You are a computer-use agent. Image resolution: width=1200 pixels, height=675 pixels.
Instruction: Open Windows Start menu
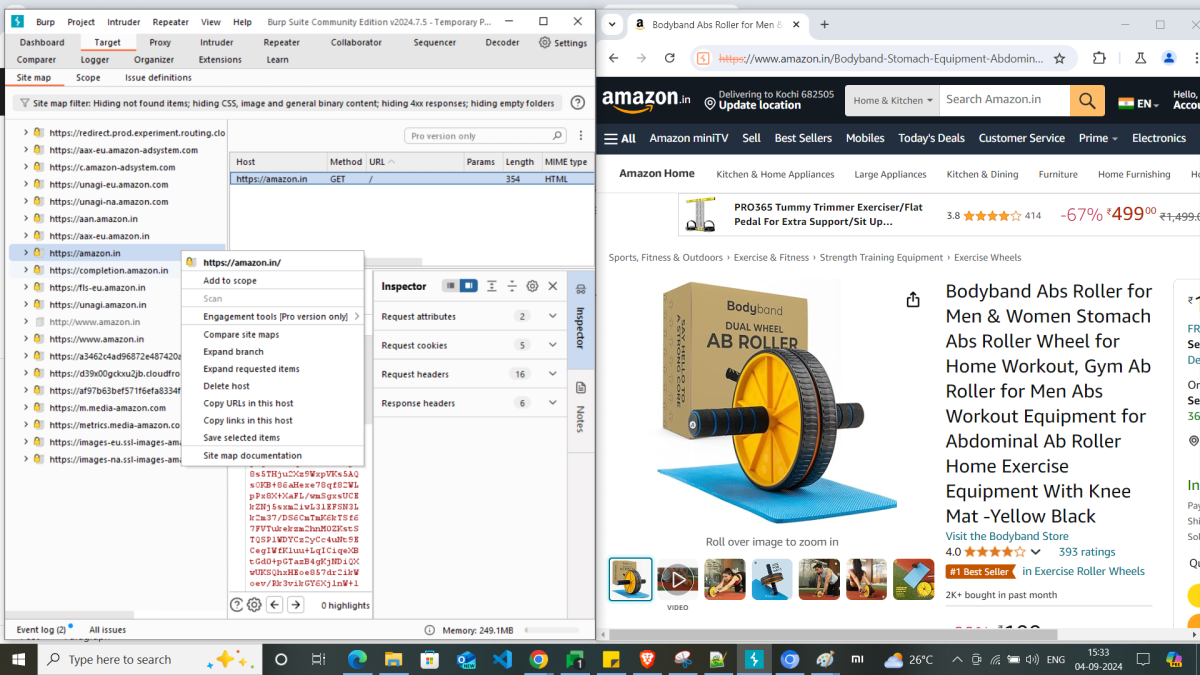coord(19,660)
